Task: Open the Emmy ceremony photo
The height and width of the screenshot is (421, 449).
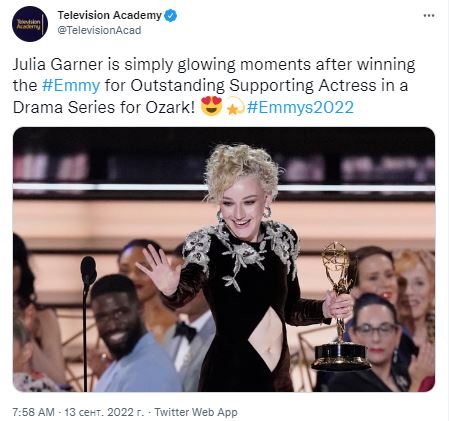Action: pos(224,259)
